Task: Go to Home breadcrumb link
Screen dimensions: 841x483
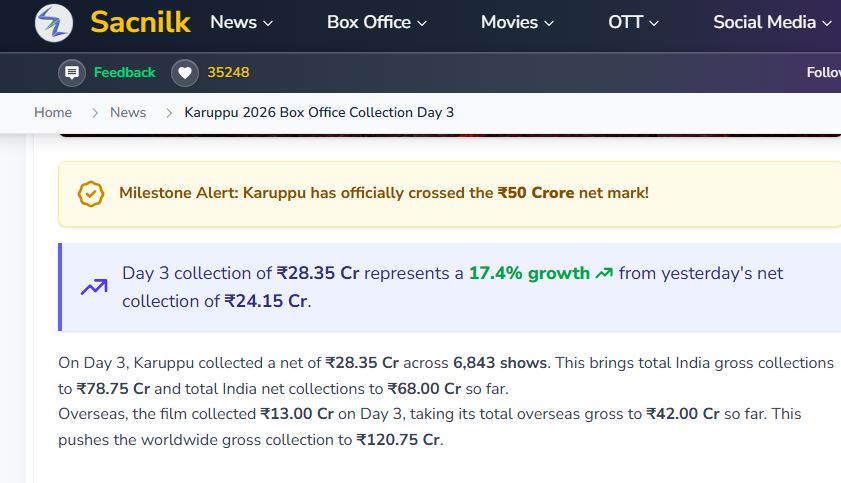Action: 53,113
